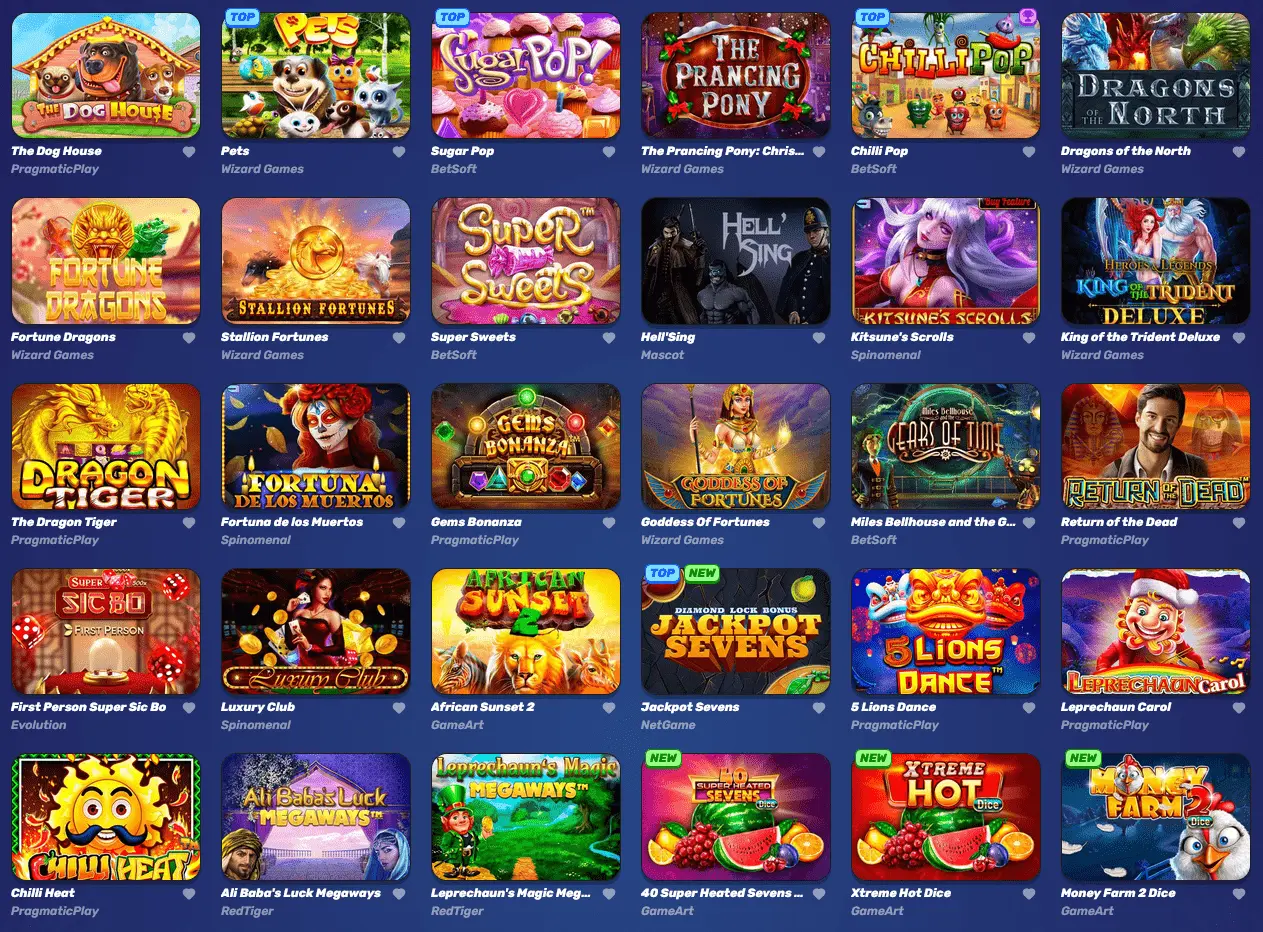Toggle favorite on Chilli Heat

pyautogui.click(x=189, y=894)
